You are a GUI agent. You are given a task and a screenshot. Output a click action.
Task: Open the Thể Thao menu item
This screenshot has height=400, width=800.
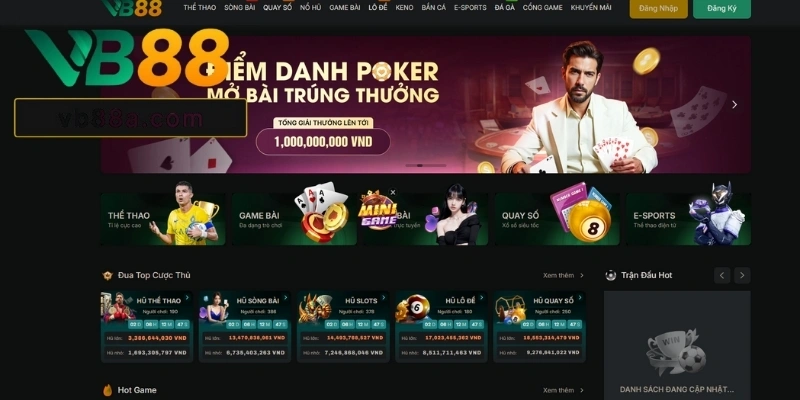tap(199, 8)
